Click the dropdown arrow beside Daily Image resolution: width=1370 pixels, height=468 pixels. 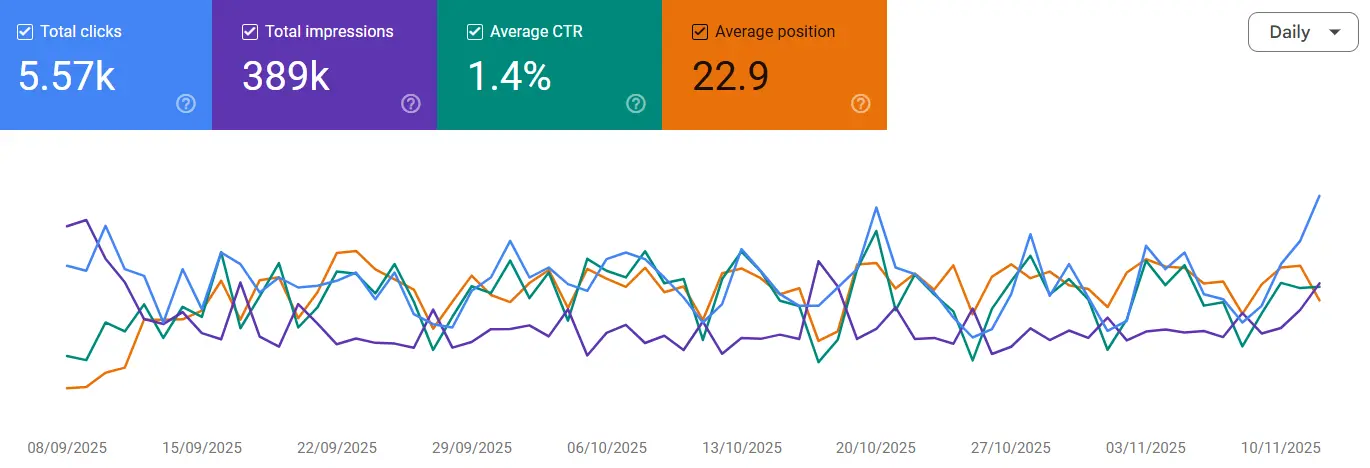[x=1334, y=32]
